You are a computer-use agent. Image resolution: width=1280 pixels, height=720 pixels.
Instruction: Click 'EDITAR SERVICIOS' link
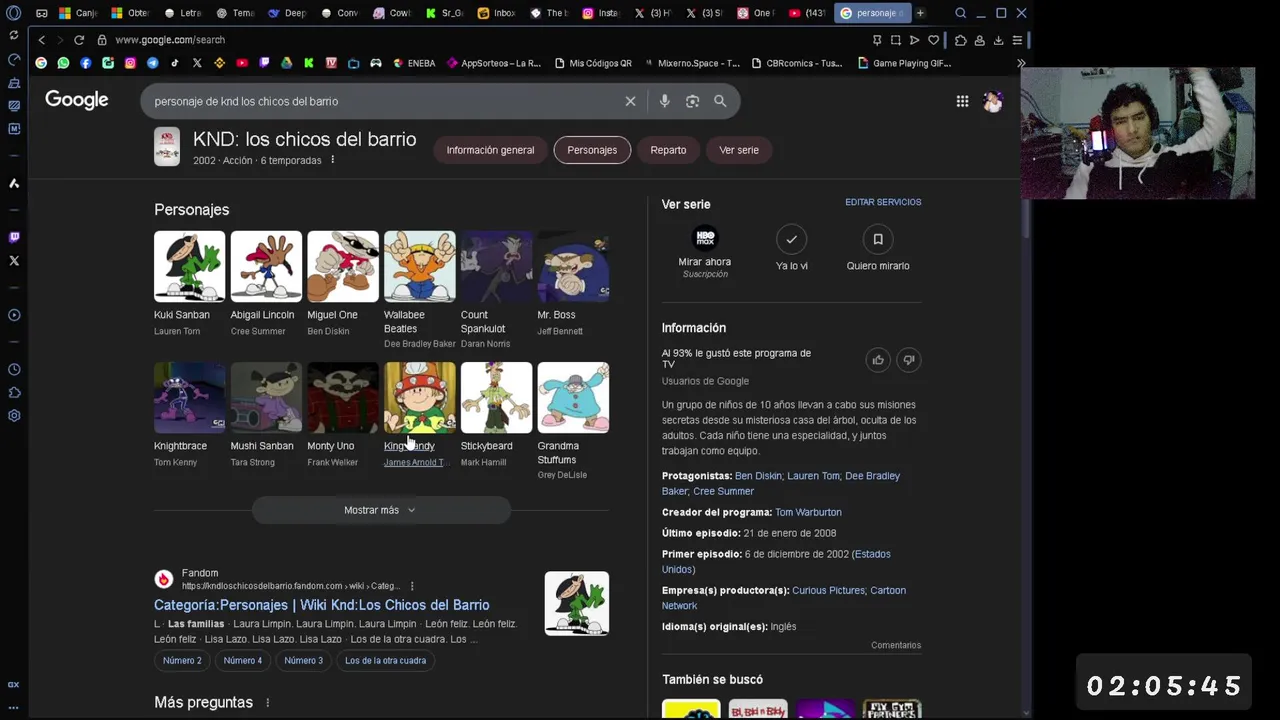pos(883,202)
